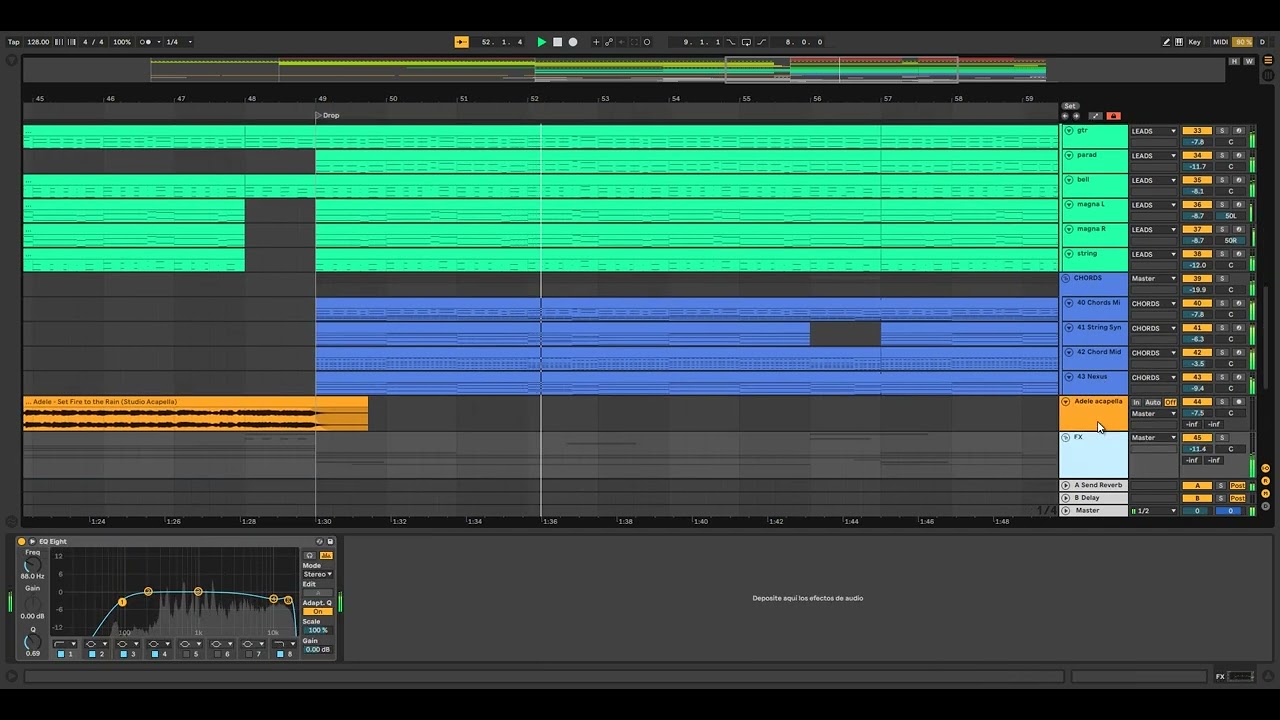Unfold the bell track
Screen dimensions: 1280x720
click(x=1068, y=180)
